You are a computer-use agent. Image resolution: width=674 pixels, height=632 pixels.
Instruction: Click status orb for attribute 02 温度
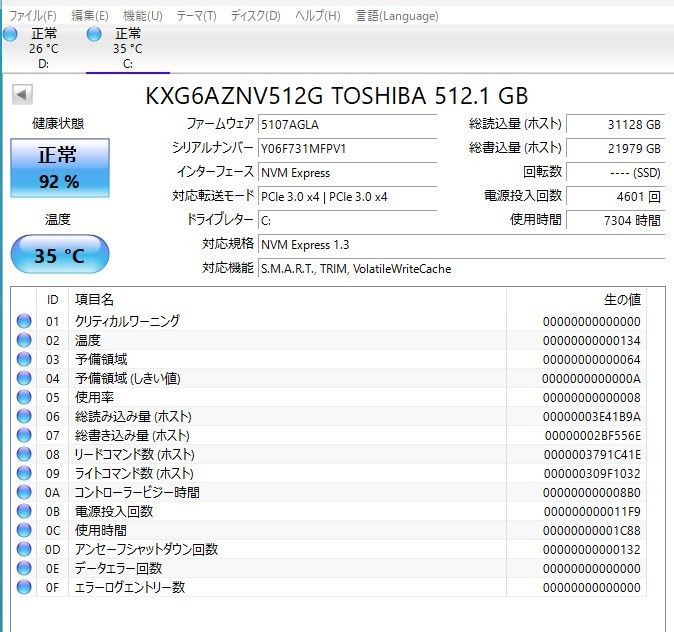tap(24, 340)
